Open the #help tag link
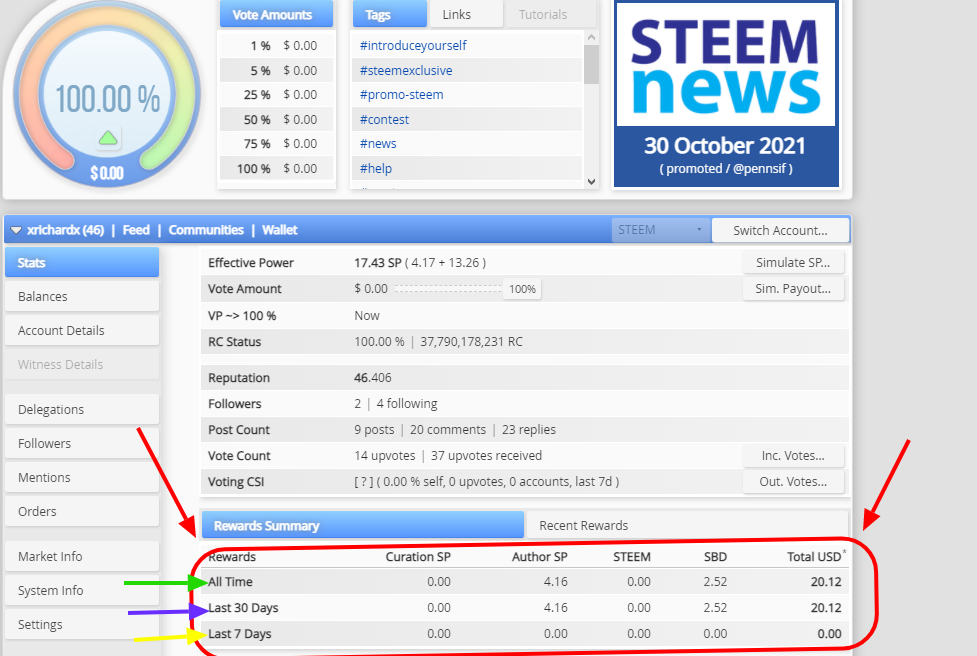The height and width of the screenshot is (656, 977). coord(375,168)
